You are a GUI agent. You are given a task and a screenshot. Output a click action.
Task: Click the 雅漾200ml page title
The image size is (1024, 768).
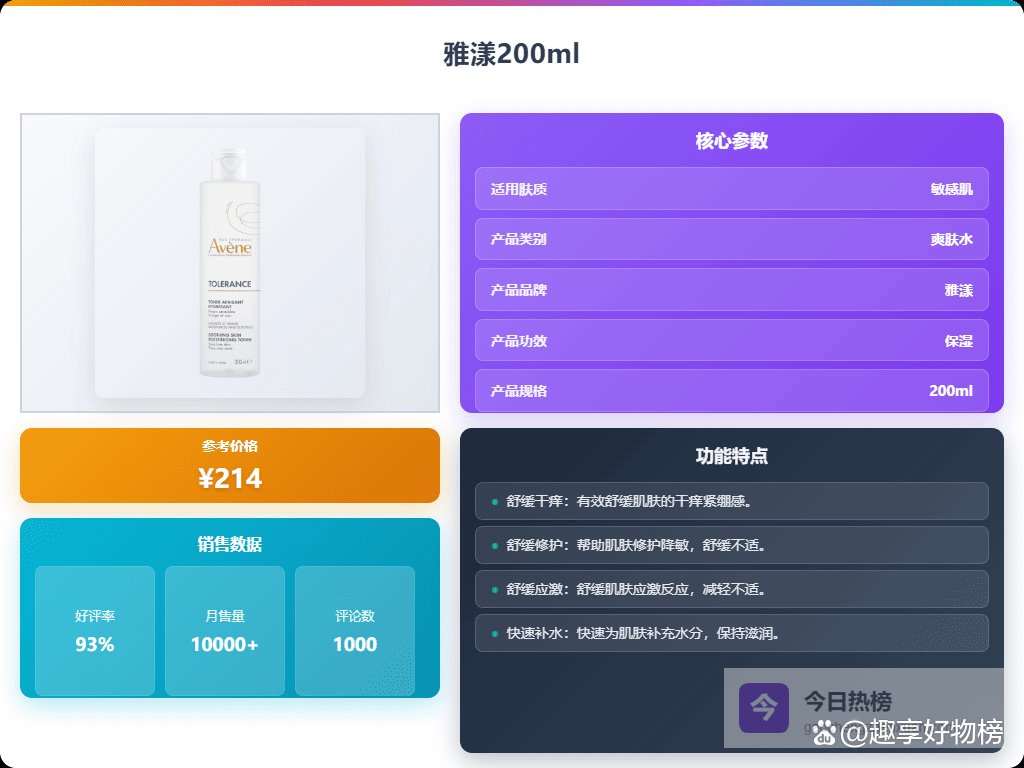[x=511, y=54]
